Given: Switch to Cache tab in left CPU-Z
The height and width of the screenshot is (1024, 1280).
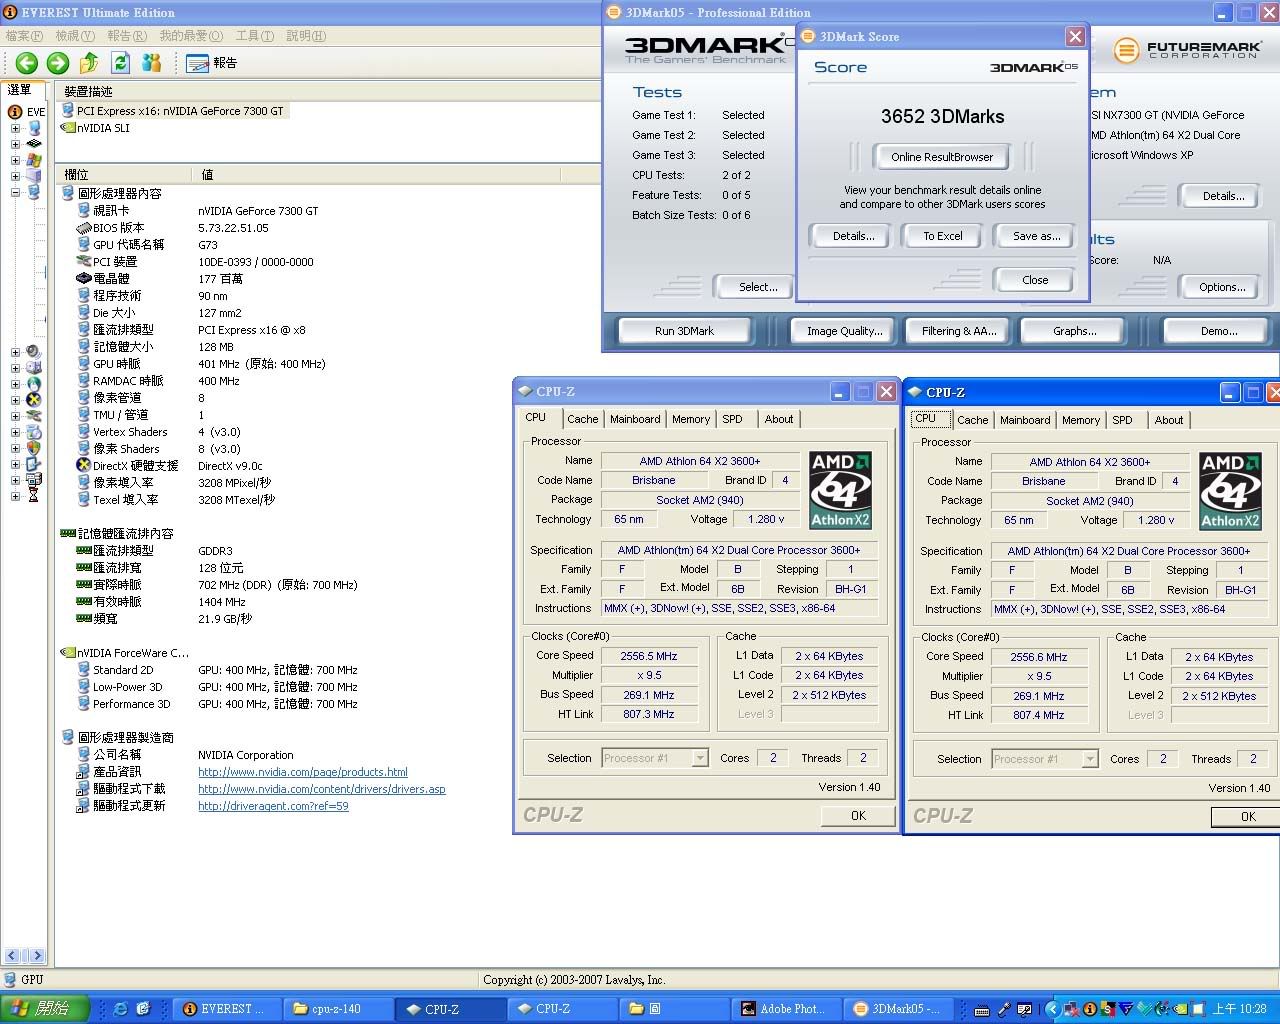Looking at the screenshot, I should point(583,419).
